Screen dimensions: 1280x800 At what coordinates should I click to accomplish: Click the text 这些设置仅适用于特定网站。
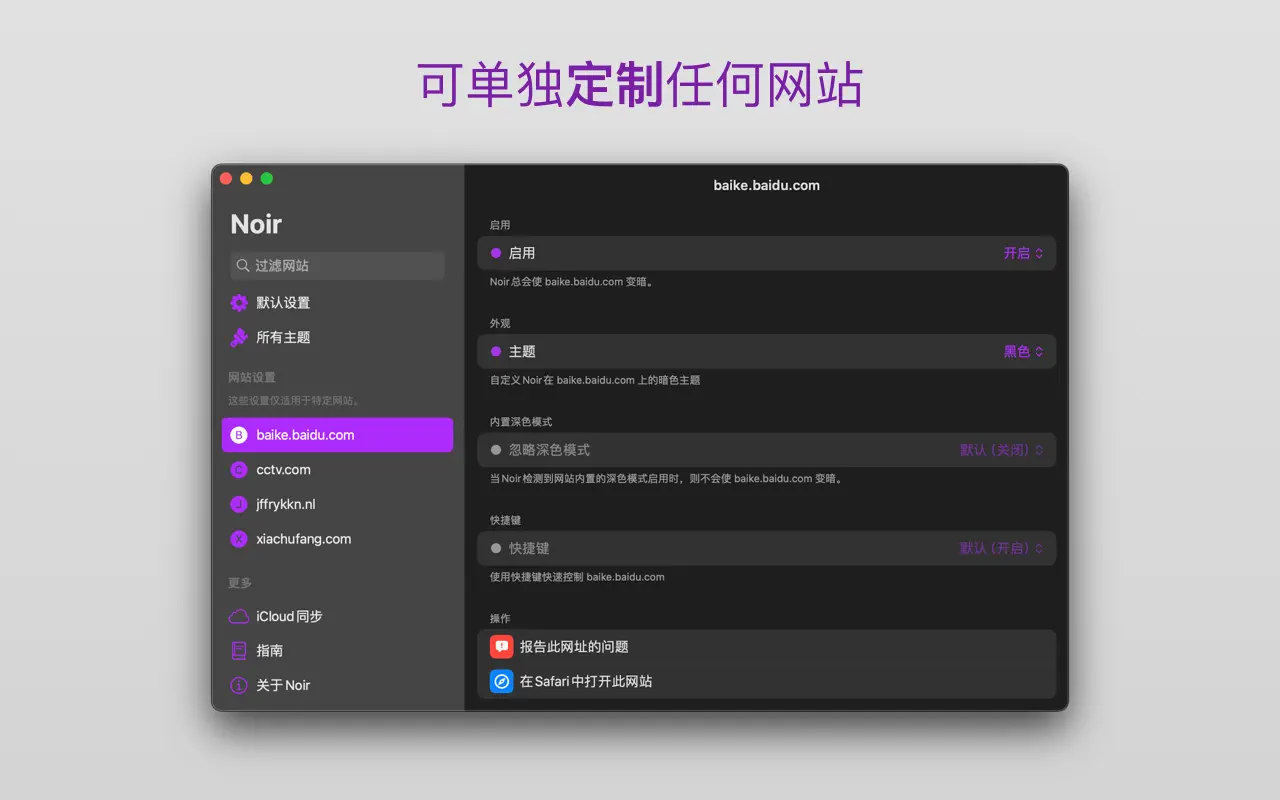[295, 401]
